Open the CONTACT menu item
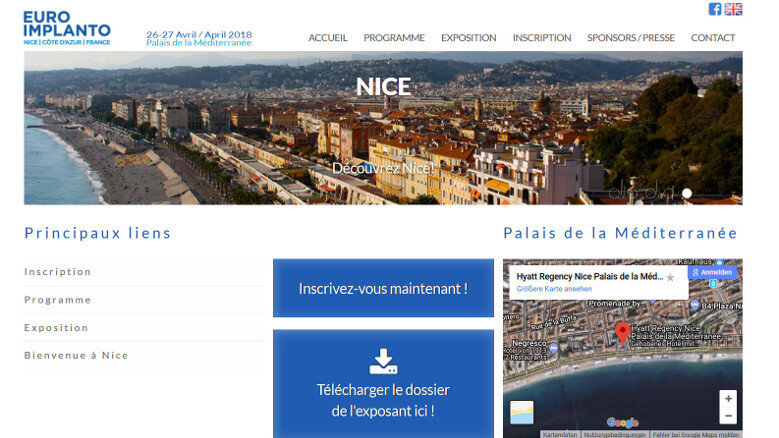This screenshot has height=438, width=779. tap(713, 38)
